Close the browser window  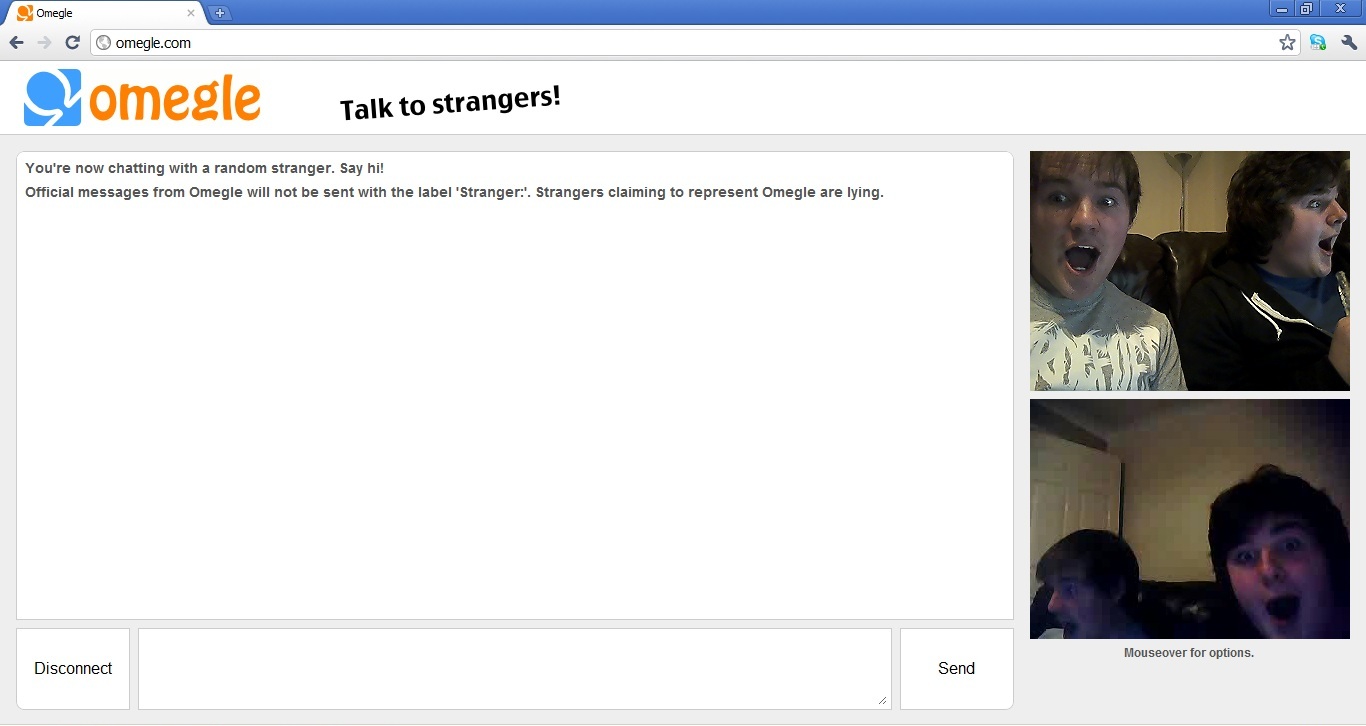tap(1340, 9)
